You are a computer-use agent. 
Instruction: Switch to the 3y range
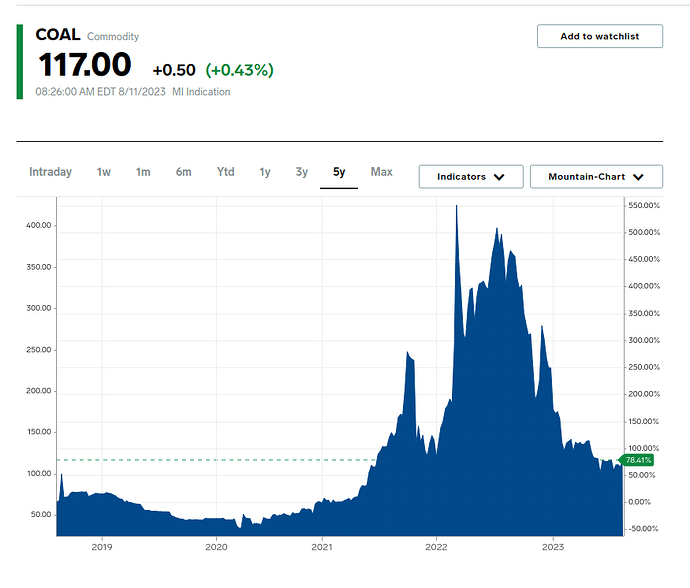(301, 172)
